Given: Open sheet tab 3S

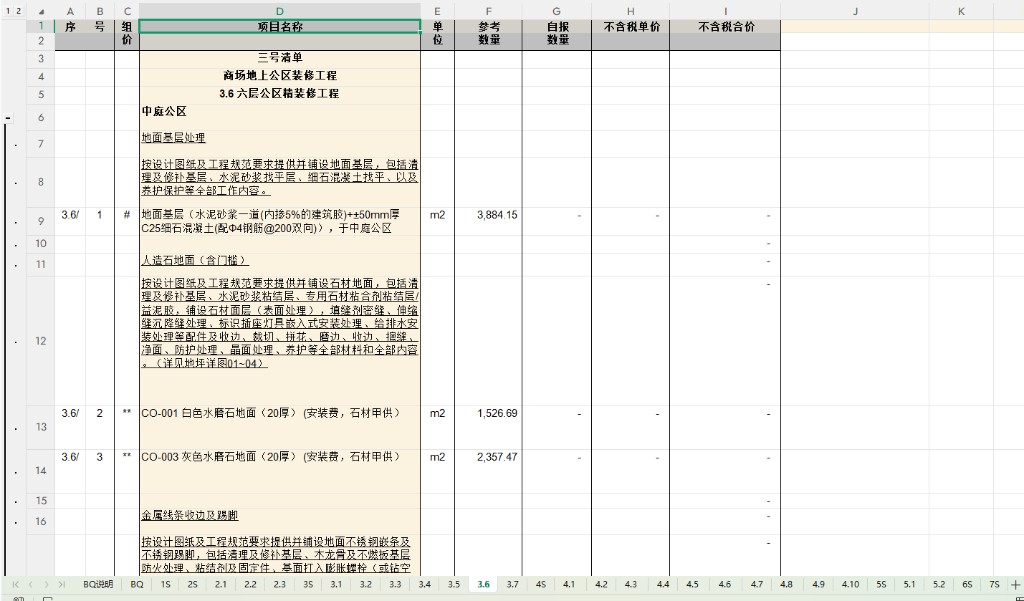Looking at the screenshot, I should (308, 584).
